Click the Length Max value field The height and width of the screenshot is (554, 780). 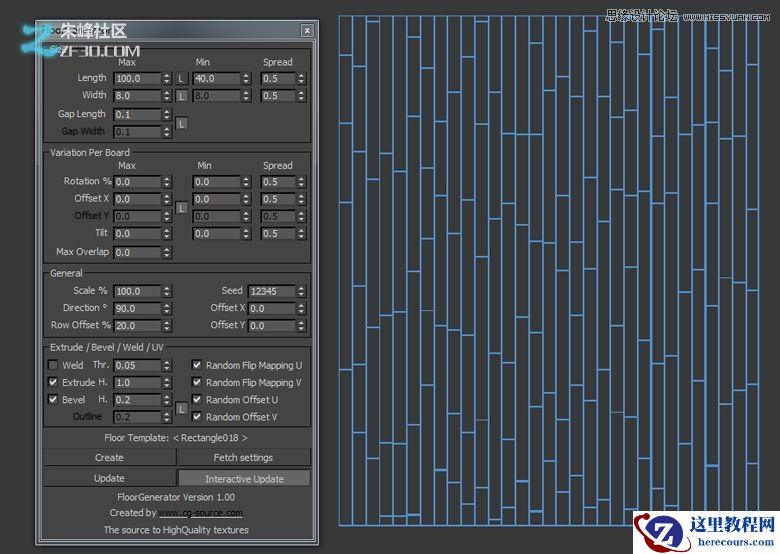pos(138,79)
